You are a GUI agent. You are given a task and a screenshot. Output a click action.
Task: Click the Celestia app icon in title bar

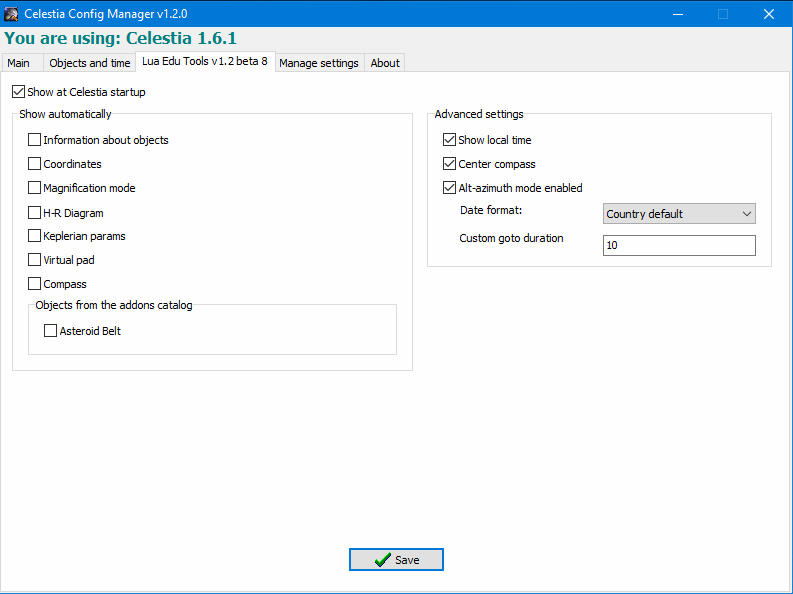point(11,14)
